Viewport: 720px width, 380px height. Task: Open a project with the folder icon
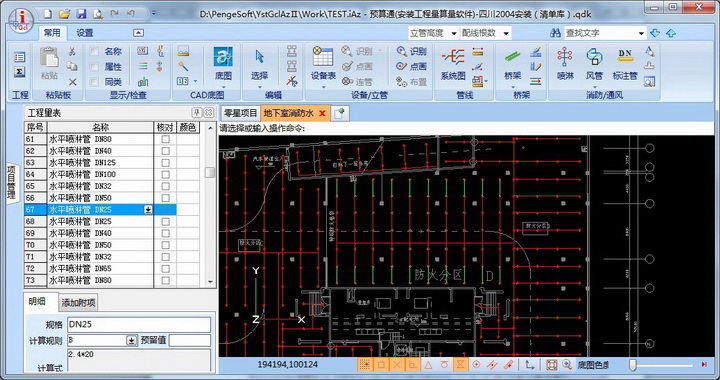pos(64,14)
